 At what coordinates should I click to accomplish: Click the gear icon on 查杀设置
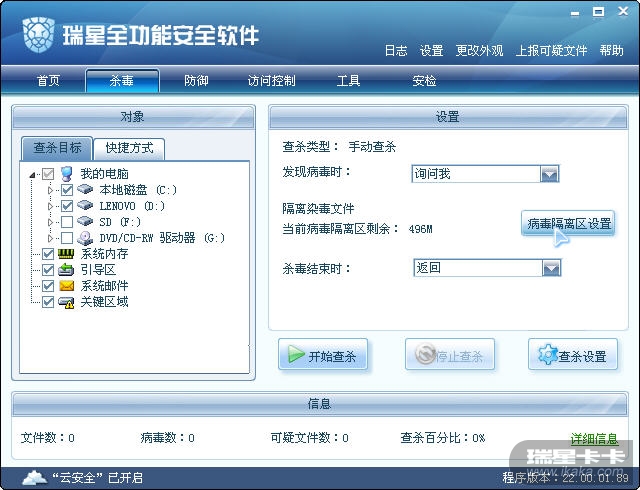pos(547,354)
